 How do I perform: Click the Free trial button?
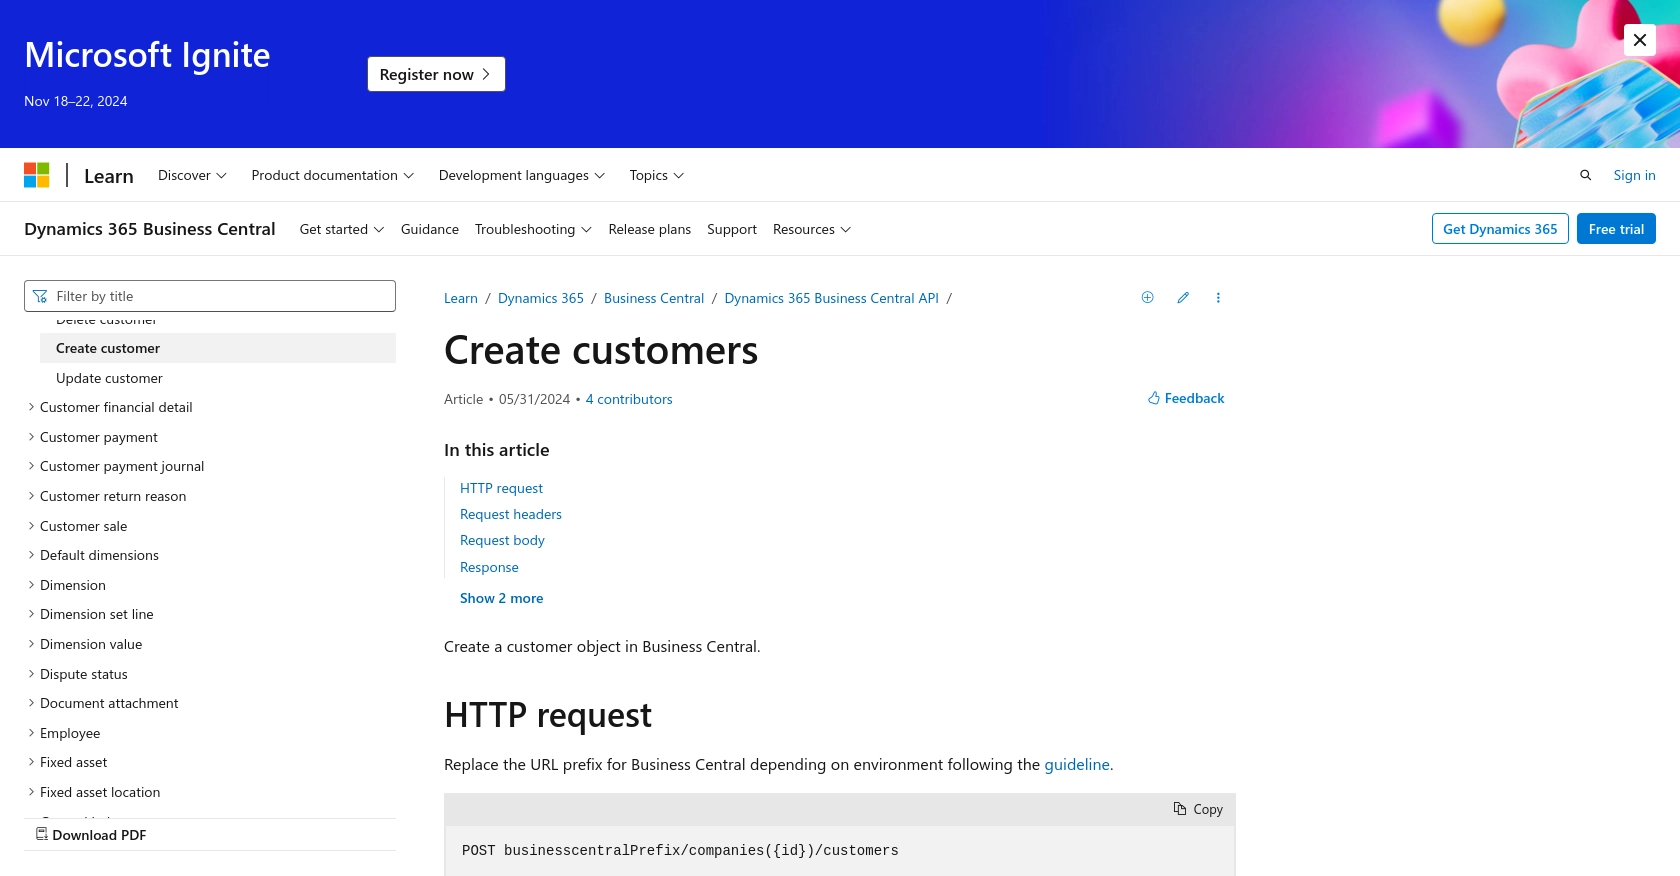coord(1616,229)
